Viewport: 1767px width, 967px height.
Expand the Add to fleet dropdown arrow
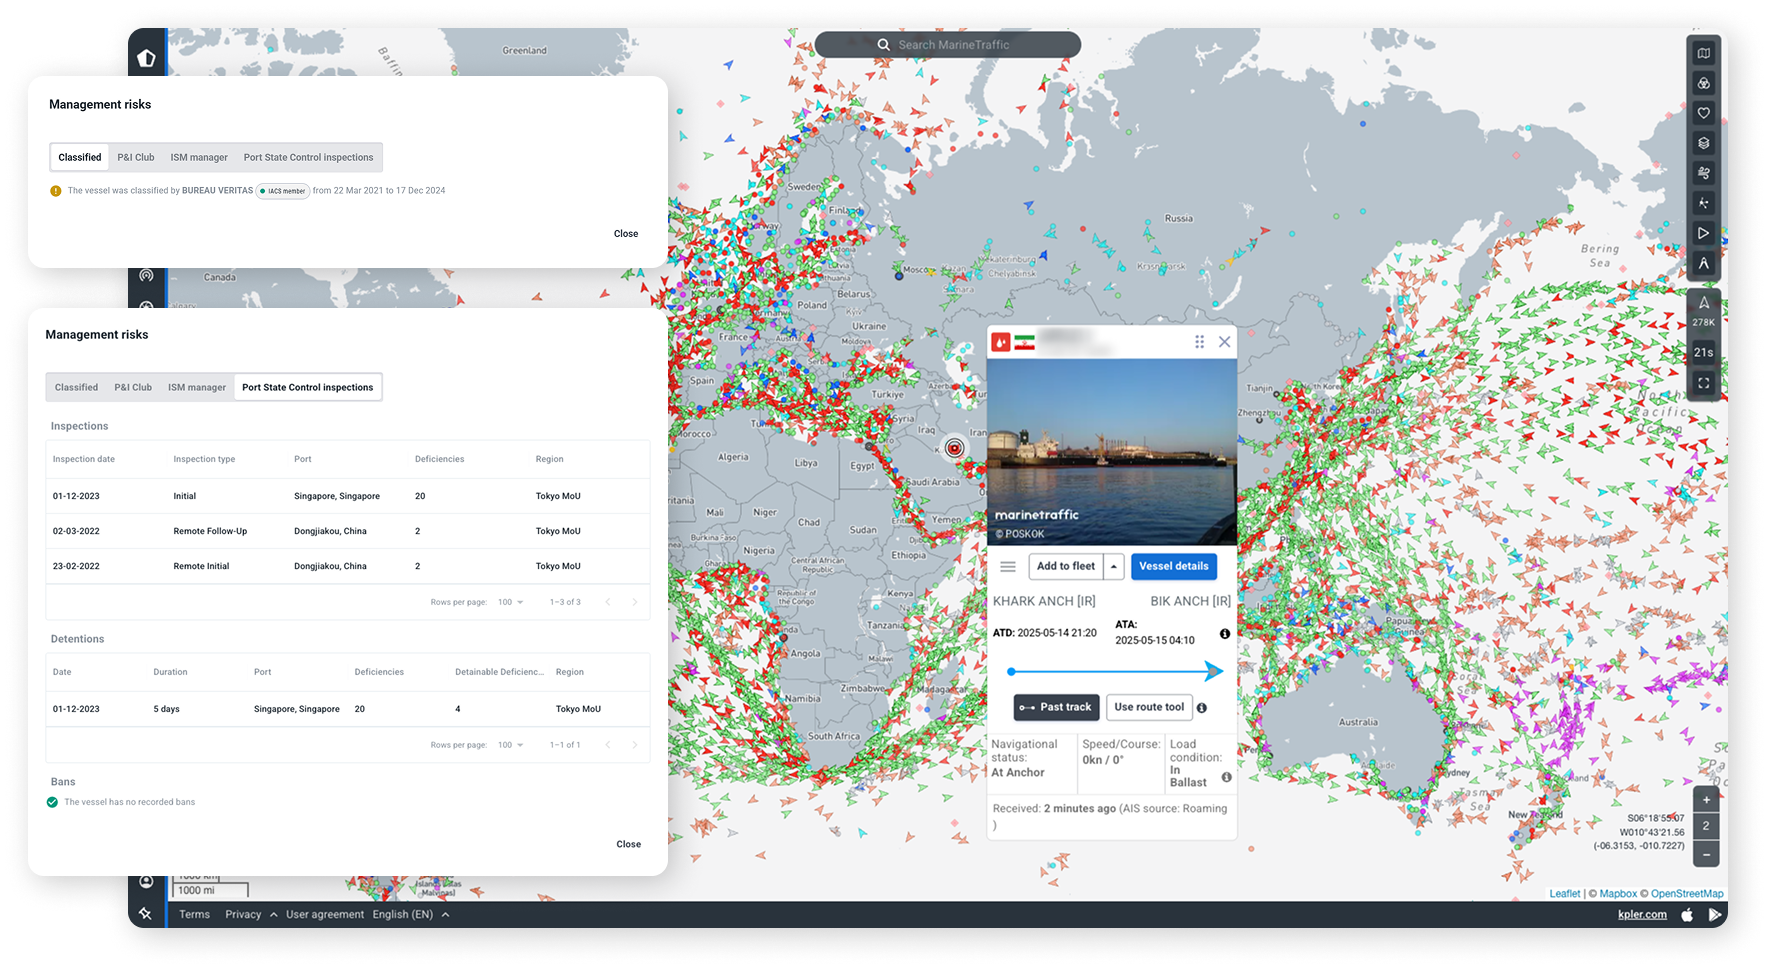pyautogui.click(x=1114, y=567)
